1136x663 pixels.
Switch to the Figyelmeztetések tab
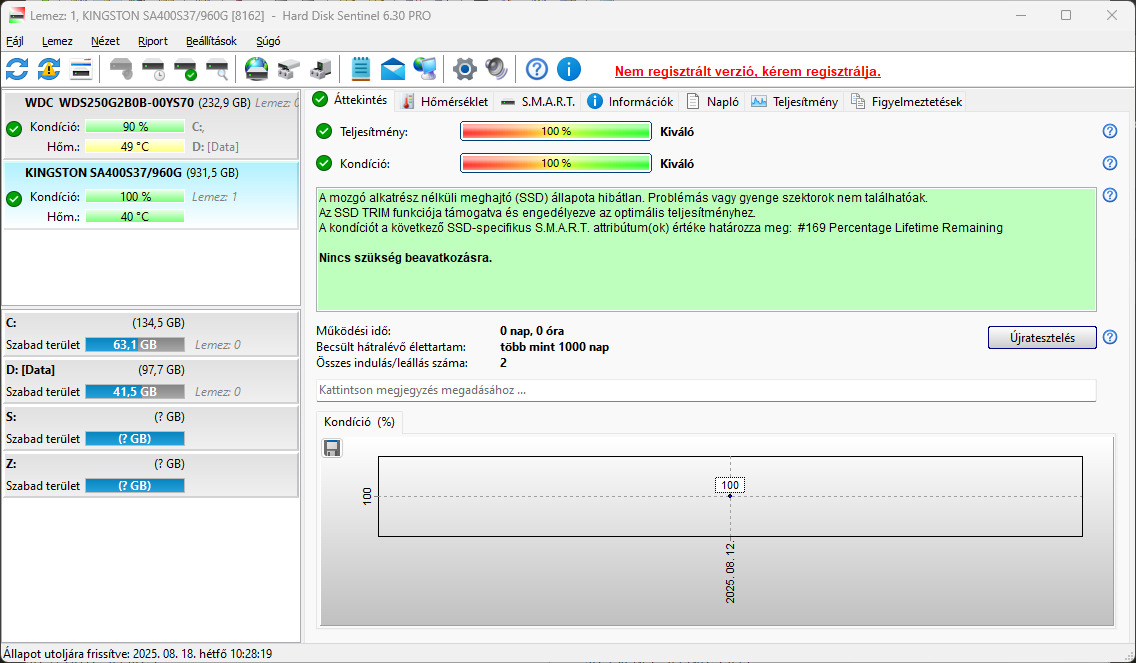coord(906,101)
